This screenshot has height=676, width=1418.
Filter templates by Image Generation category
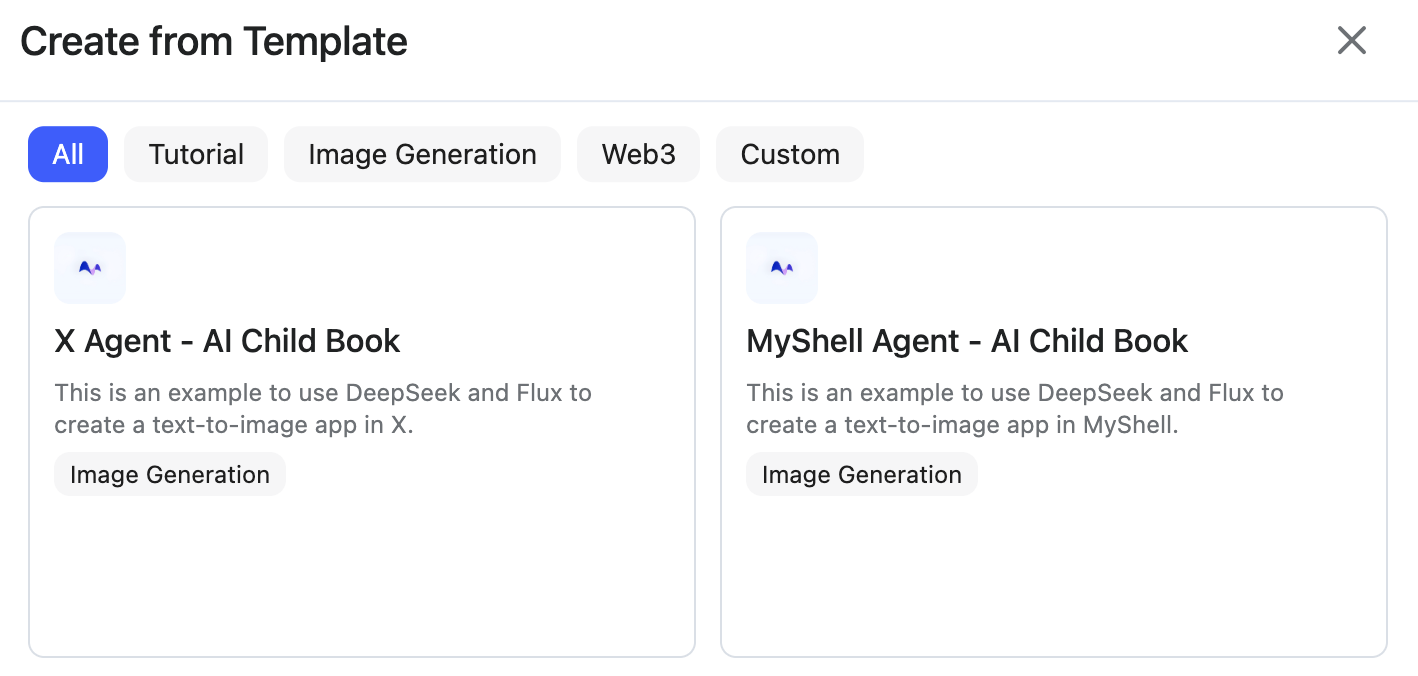click(422, 154)
